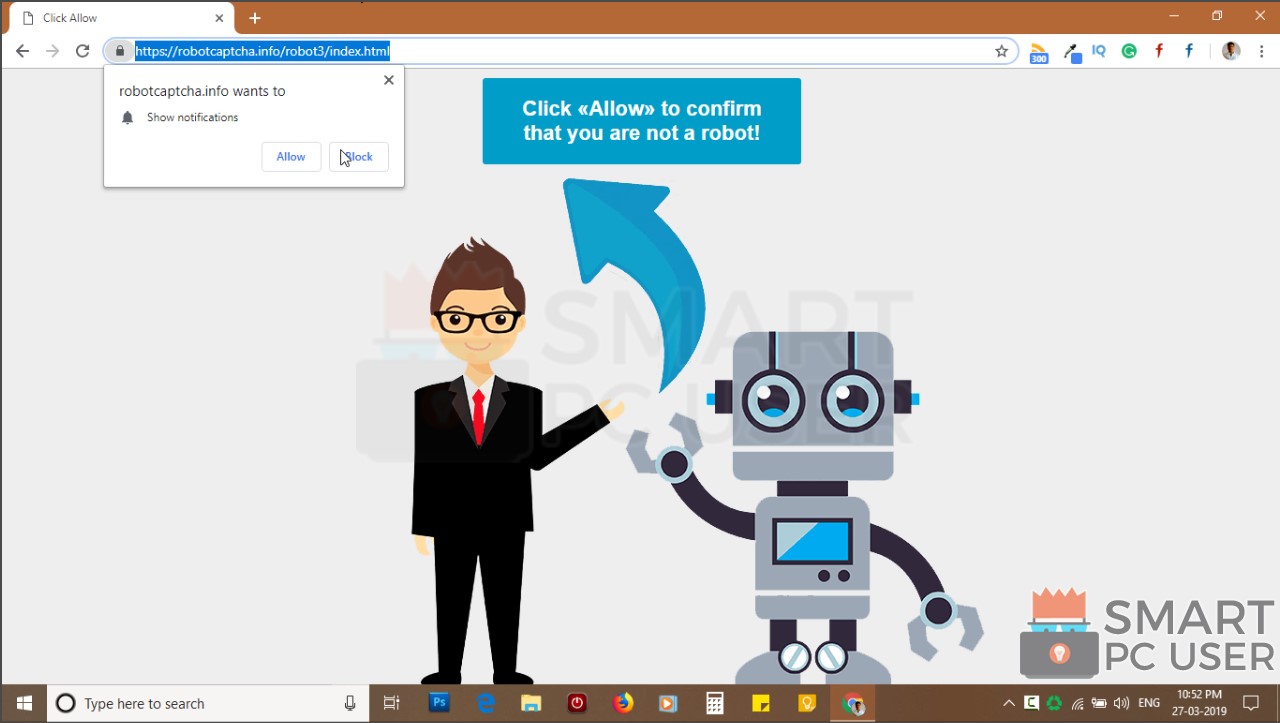Click the site security padlock icon
This screenshot has width=1280, height=723.
[119, 51]
